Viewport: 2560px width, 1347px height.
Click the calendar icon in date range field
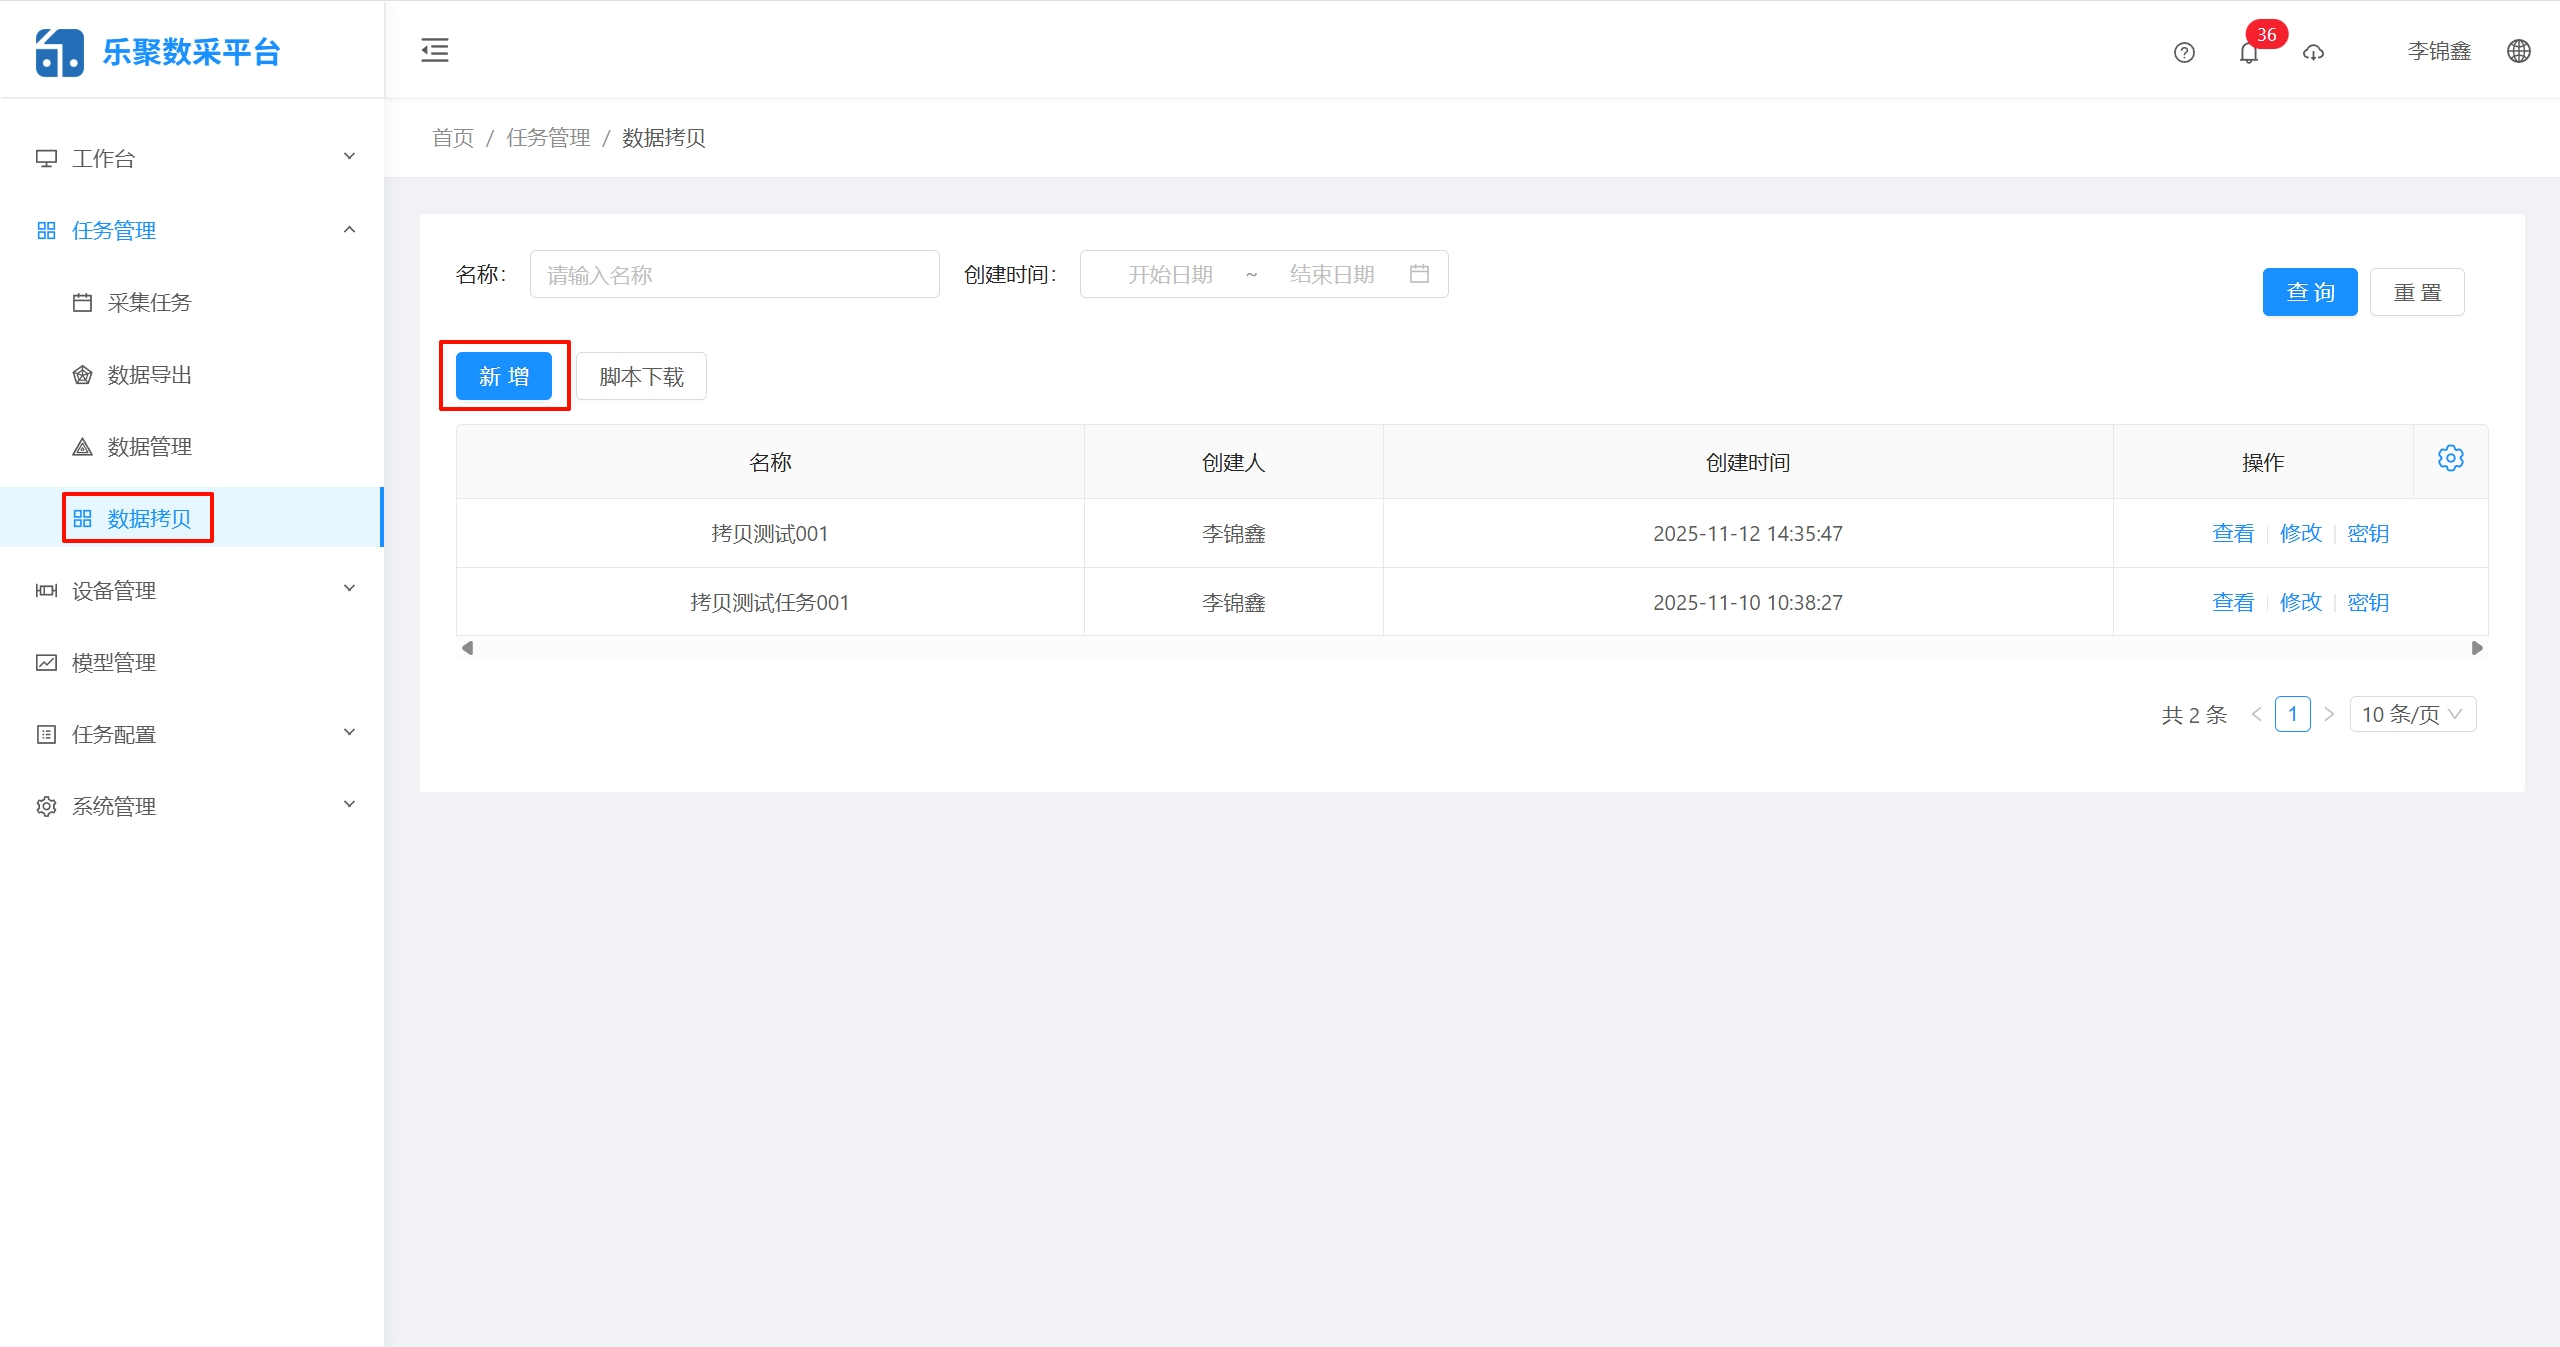click(x=1419, y=274)
